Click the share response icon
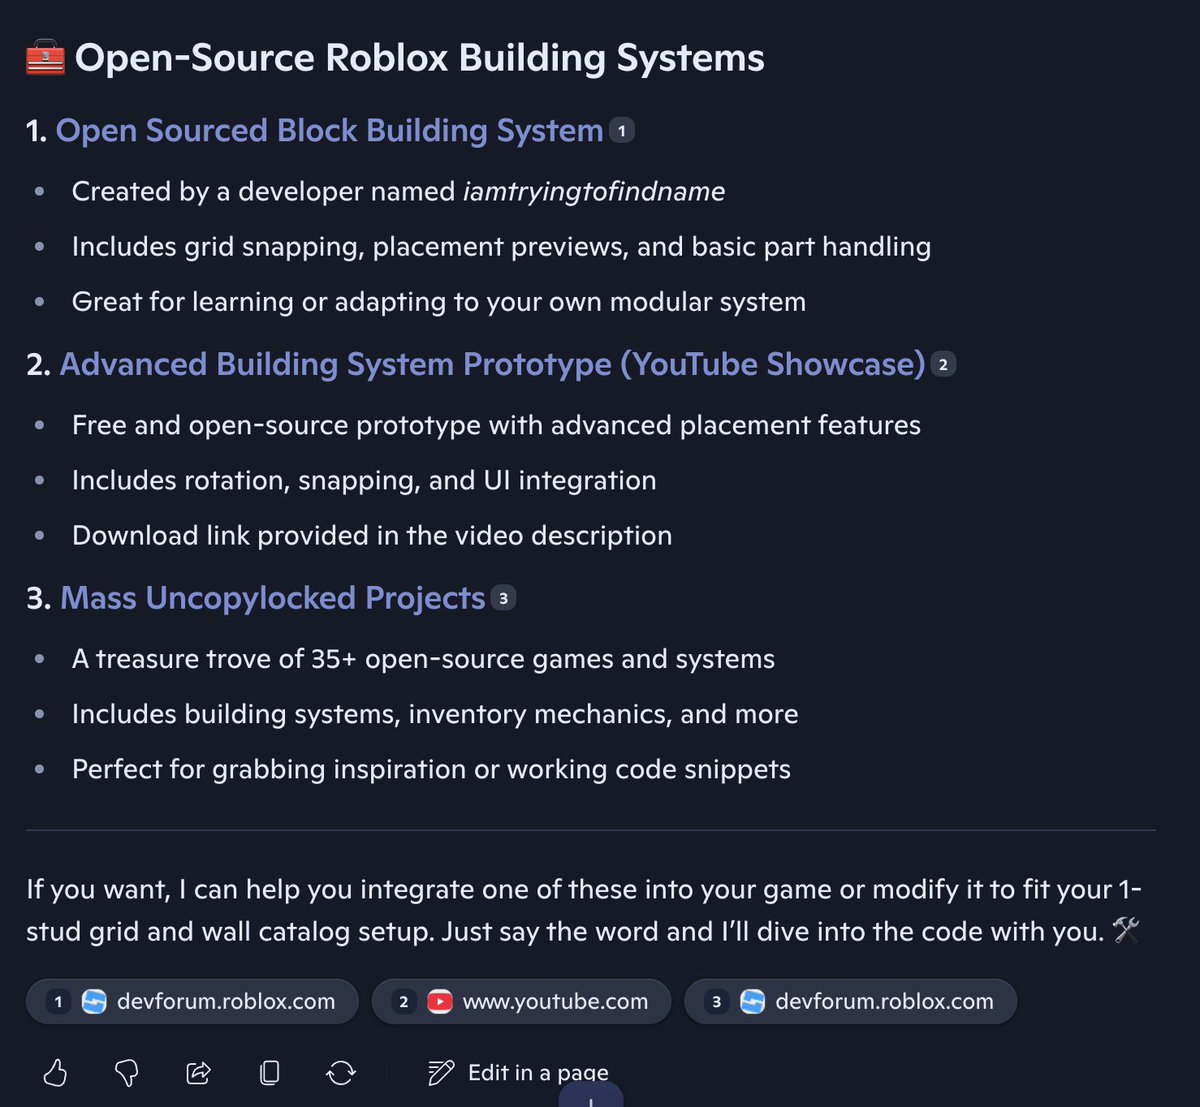 click(198, 1073)
